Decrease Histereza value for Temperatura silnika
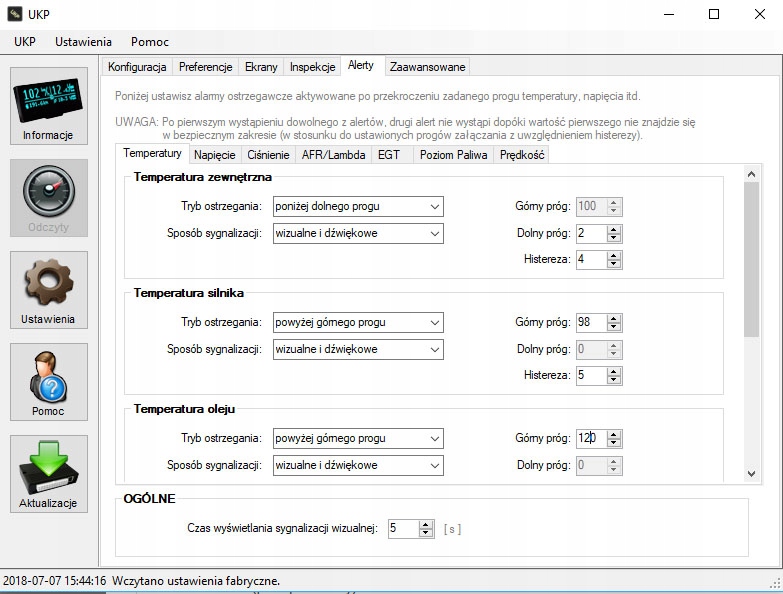783x594 pixels. pyautogui.click(x=614, y=381)
